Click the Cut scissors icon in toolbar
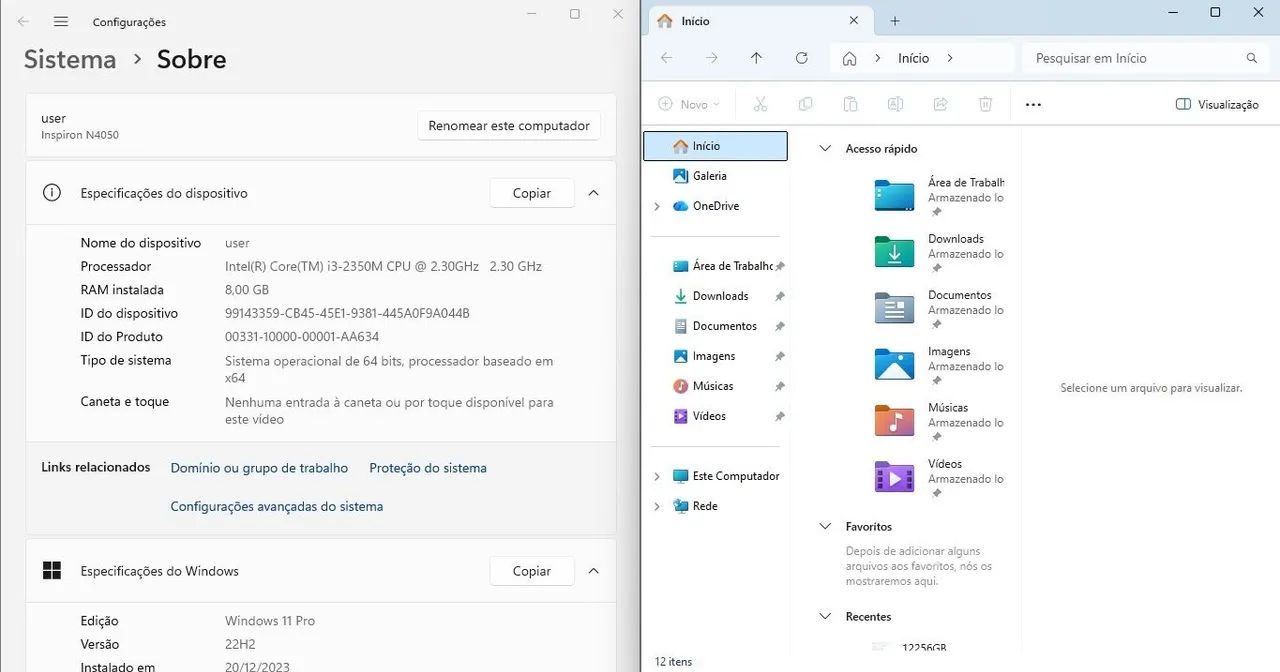This screenshot has width=1280, height=672. pyautogui.click(x=760, y=104)
